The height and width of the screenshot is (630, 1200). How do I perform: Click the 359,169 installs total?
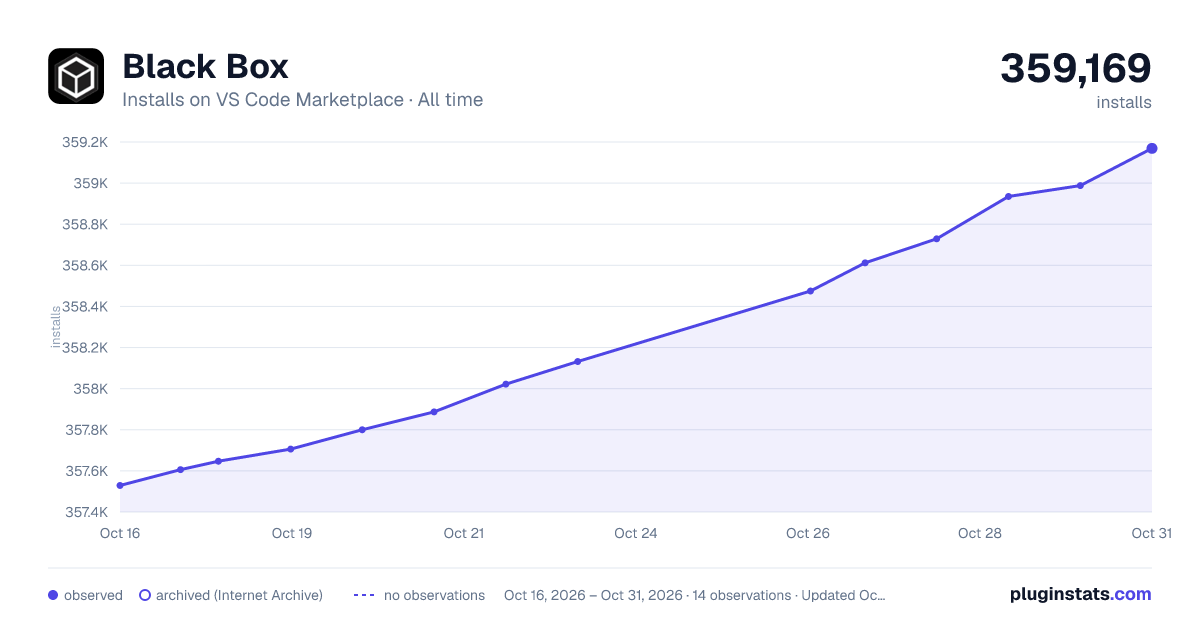pos(1076,68)
